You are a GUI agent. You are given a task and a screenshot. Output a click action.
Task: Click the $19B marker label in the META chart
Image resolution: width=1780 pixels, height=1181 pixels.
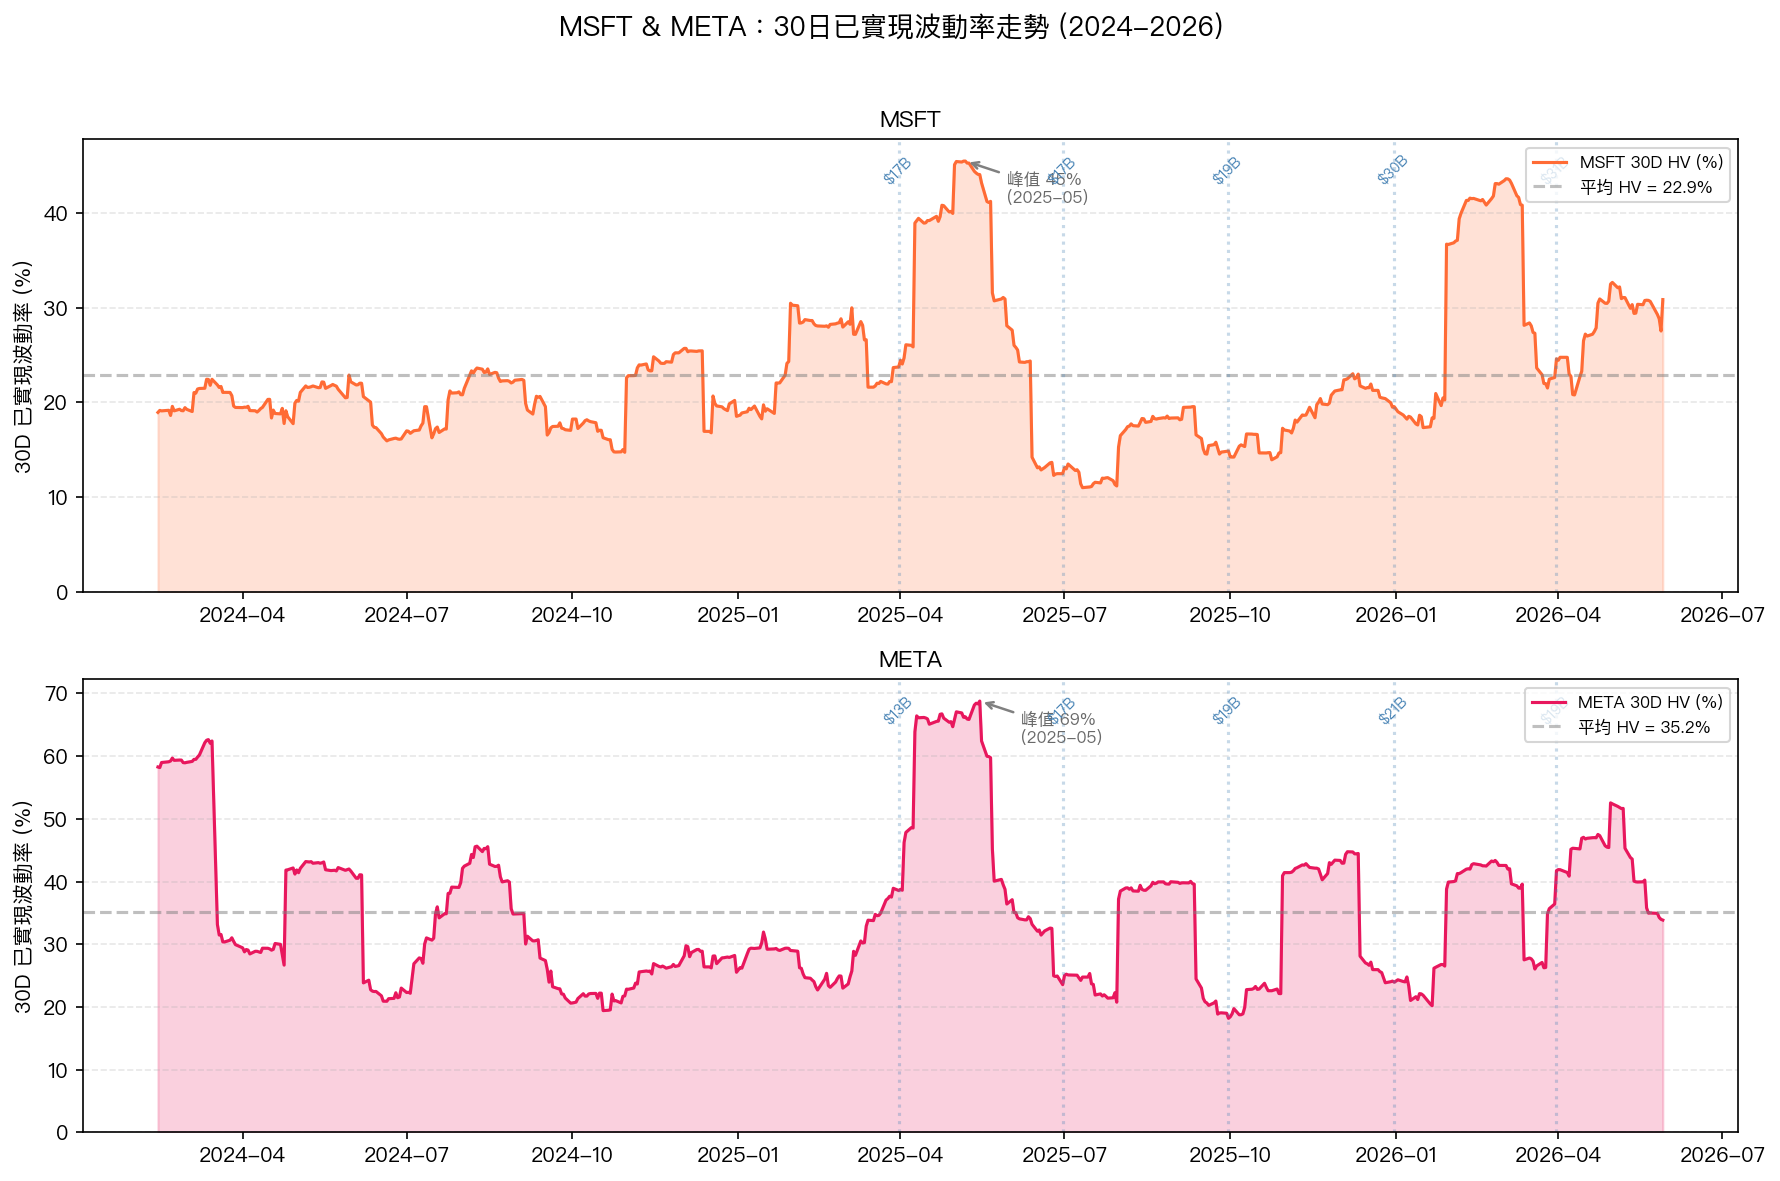1226,711
